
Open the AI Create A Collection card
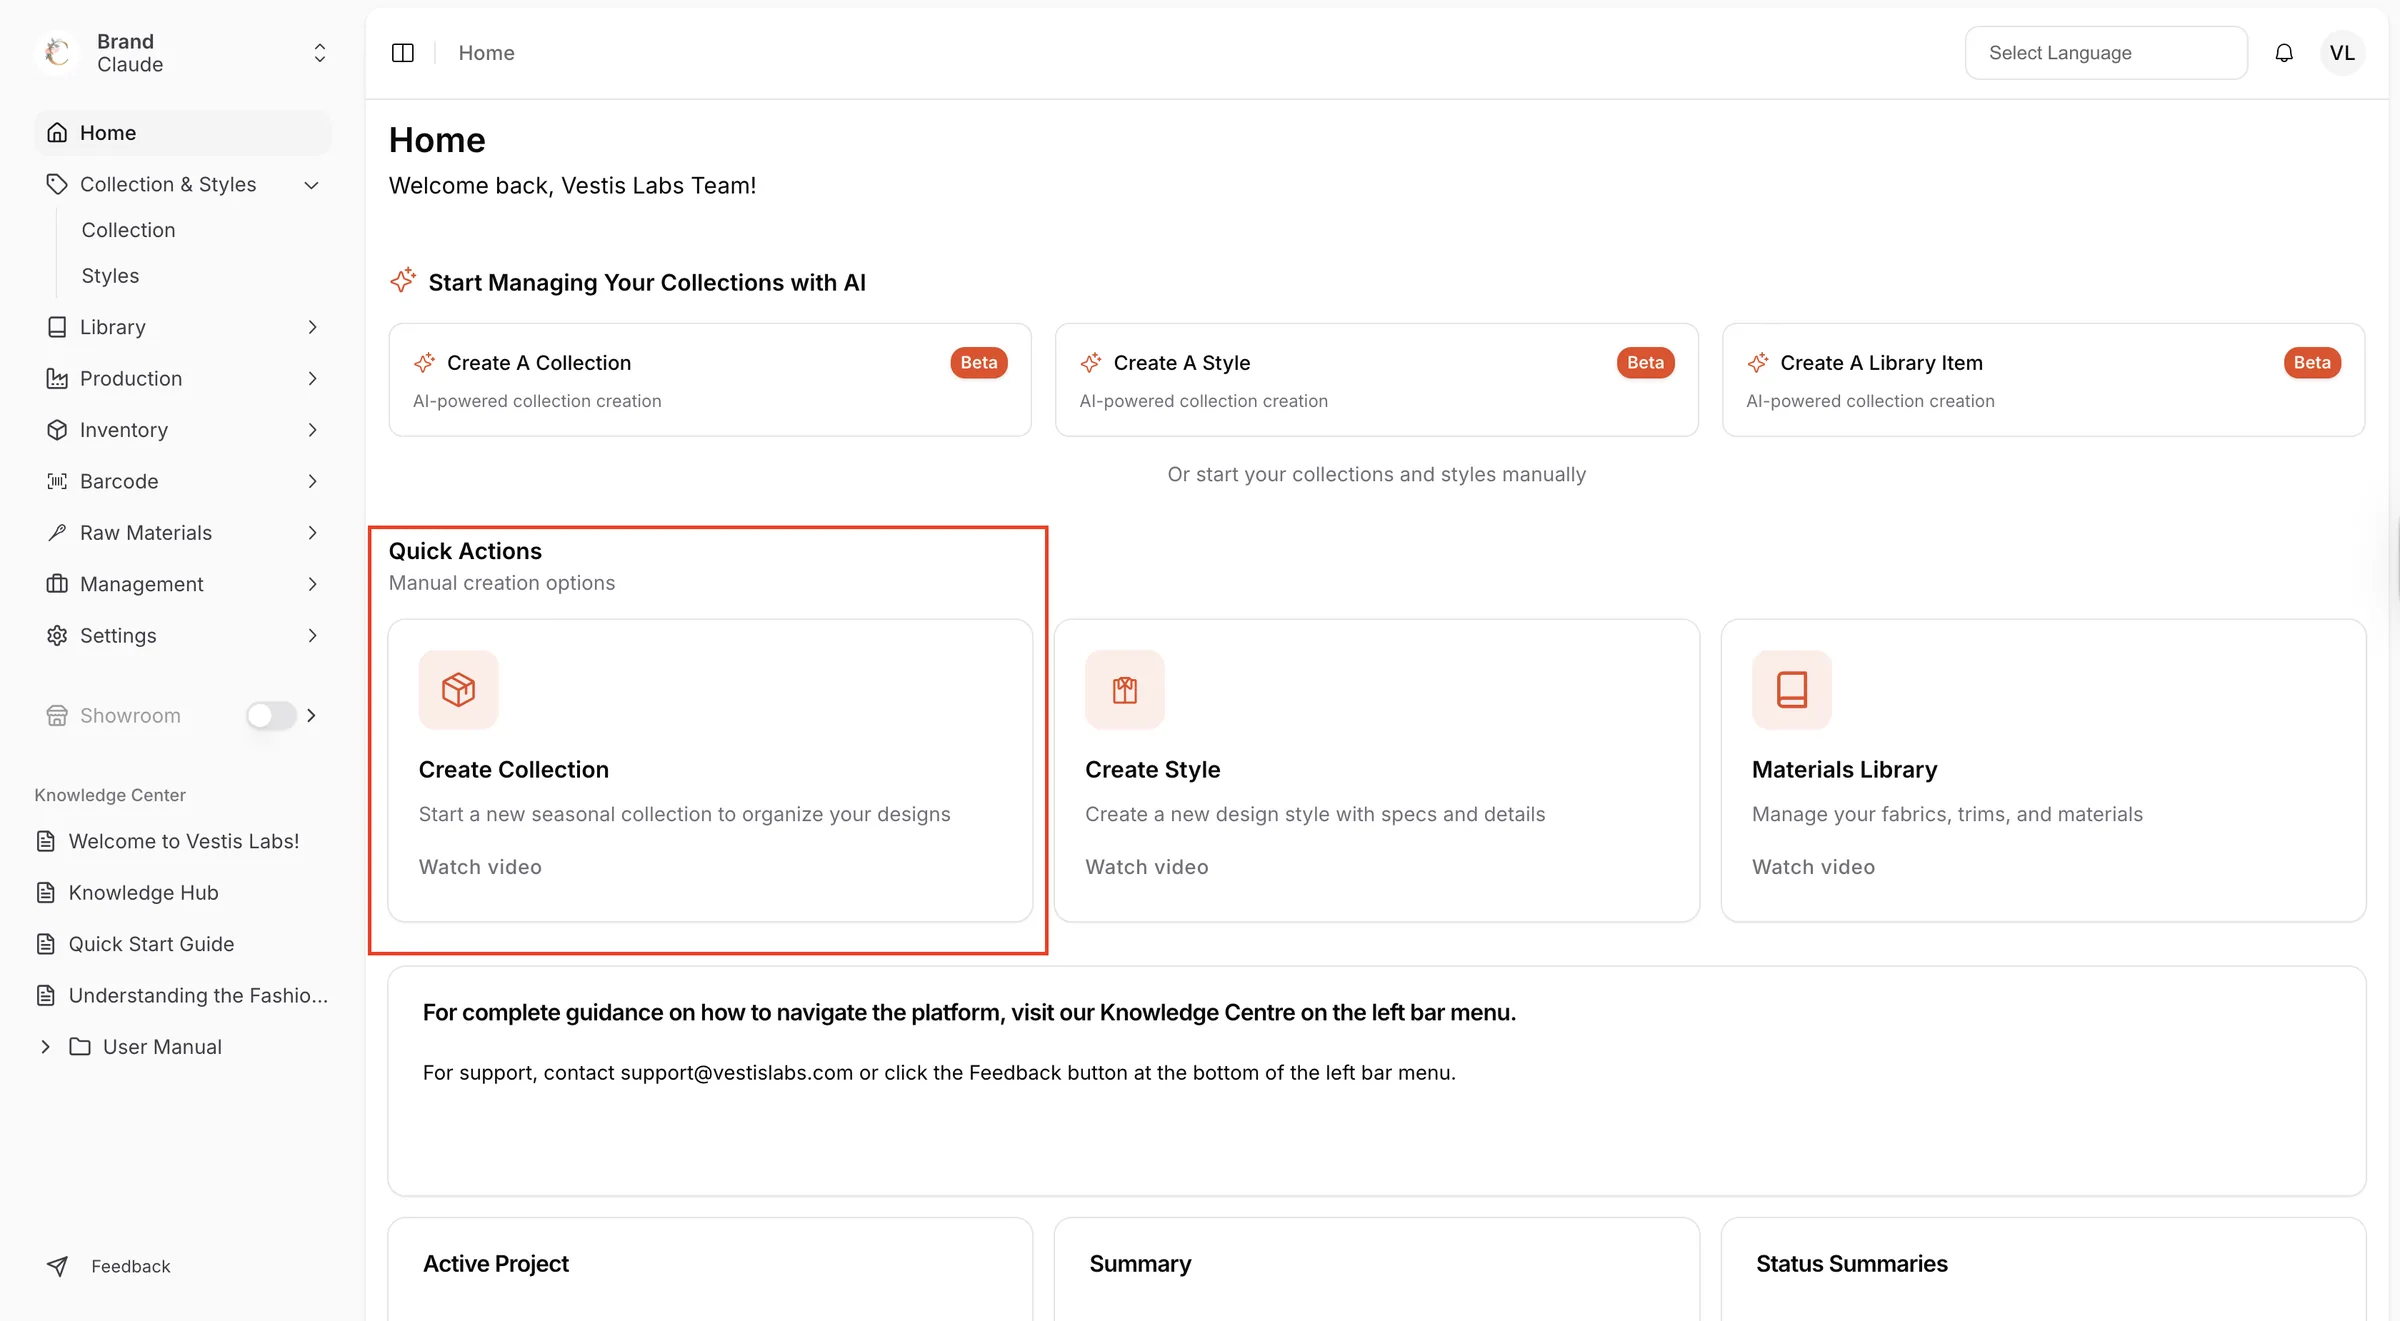(710, 380)
